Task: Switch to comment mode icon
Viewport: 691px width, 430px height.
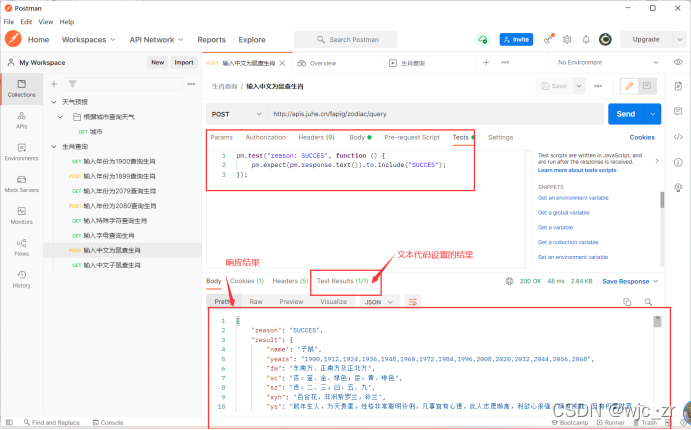Action: click(x=647, y=86)
